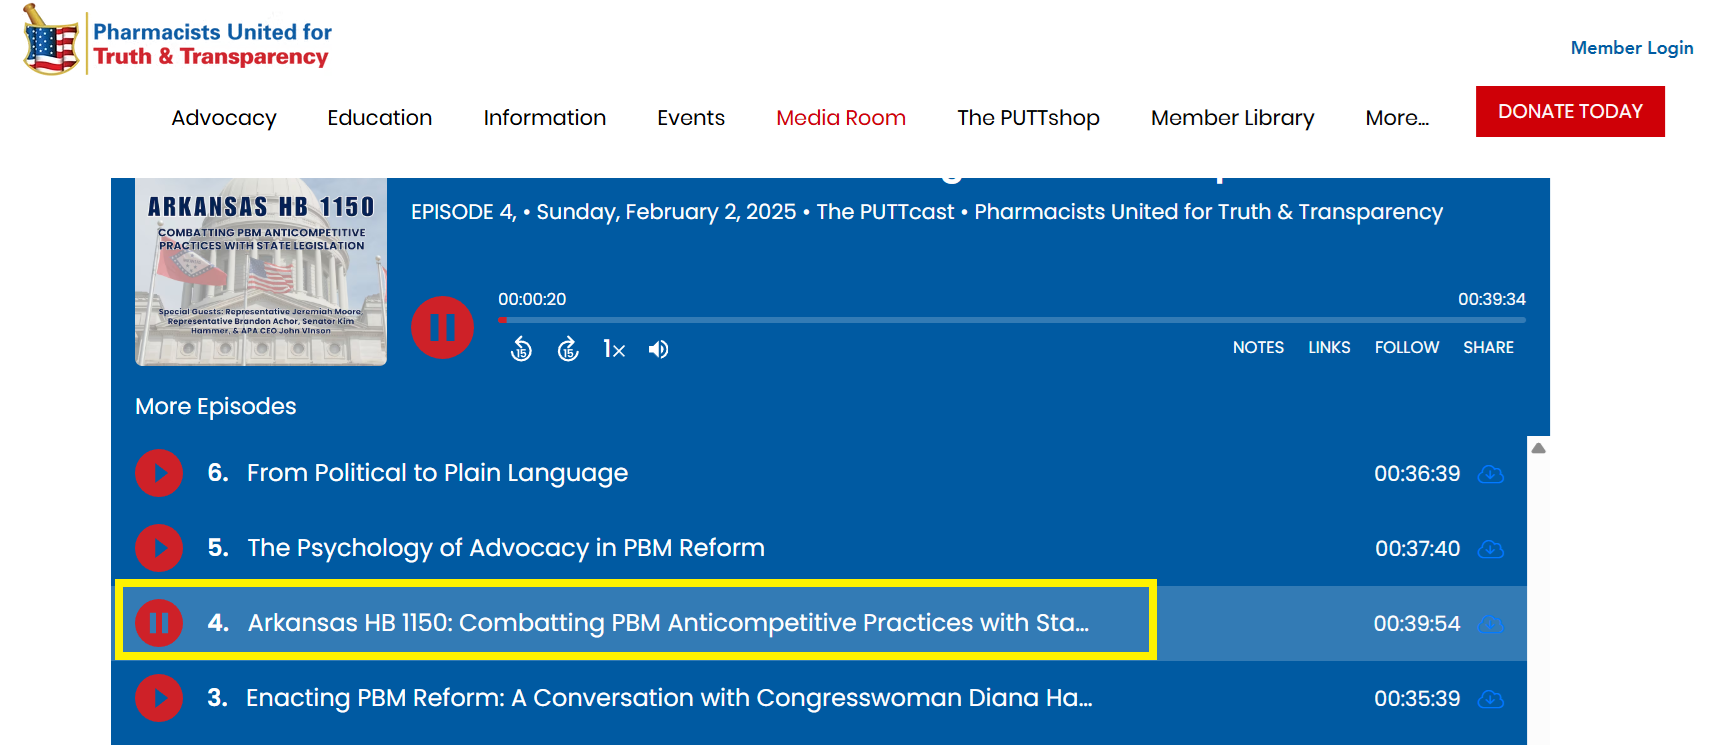Image resolution: width=1716 pixels, height=745 pixels.
Task: Pause episode 4 Arkansas HB 1150 in list
Action: click(x=159, y=623)
